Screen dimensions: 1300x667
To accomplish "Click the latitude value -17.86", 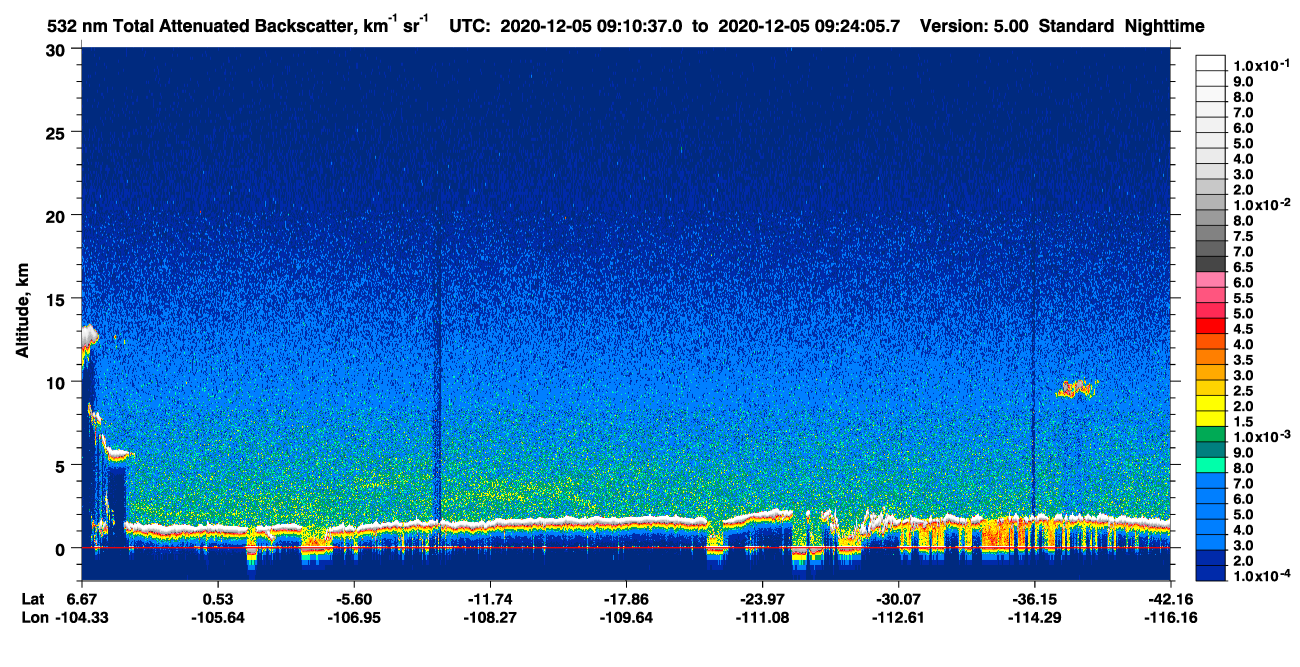I will [x=625, y=598].
